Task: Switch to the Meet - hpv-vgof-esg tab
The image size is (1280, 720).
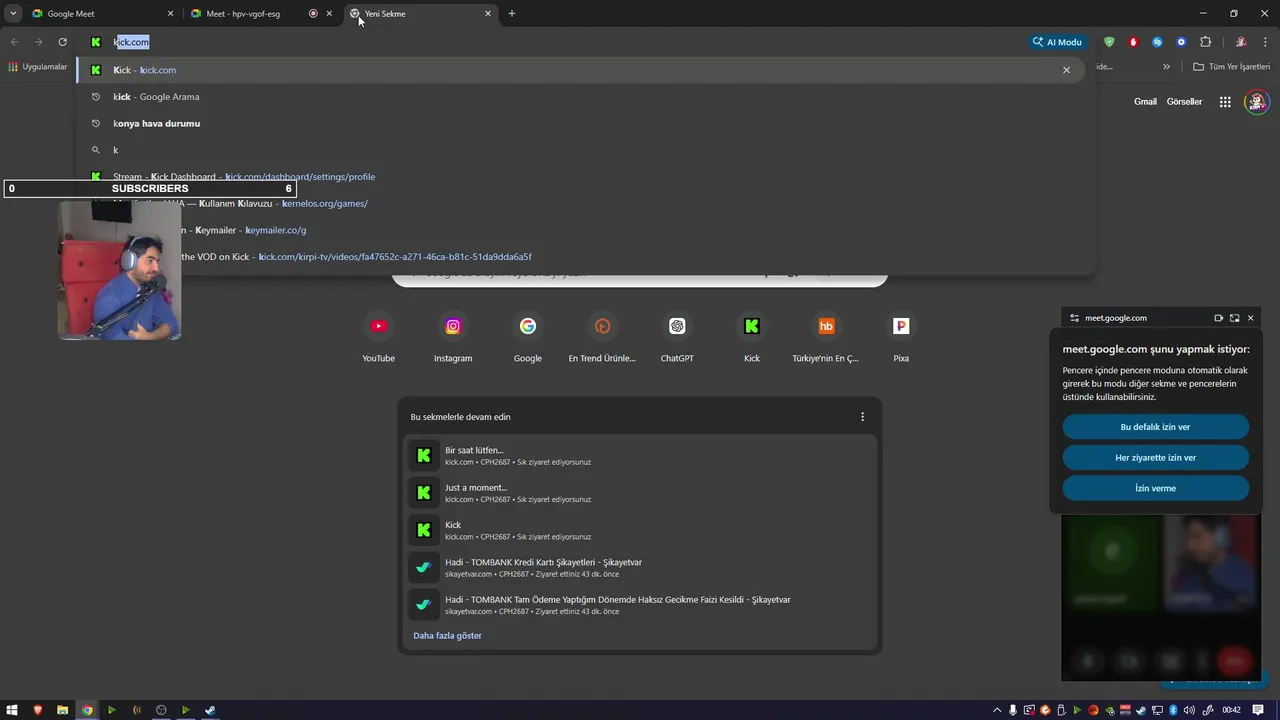Action: point(260,14)
